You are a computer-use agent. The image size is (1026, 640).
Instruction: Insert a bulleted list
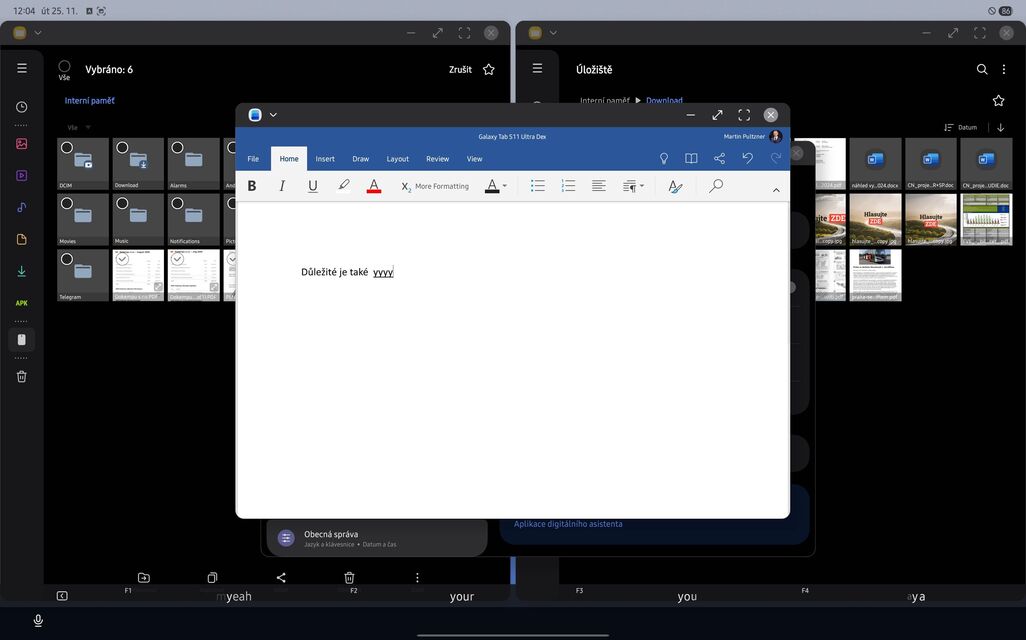(537, 186)
